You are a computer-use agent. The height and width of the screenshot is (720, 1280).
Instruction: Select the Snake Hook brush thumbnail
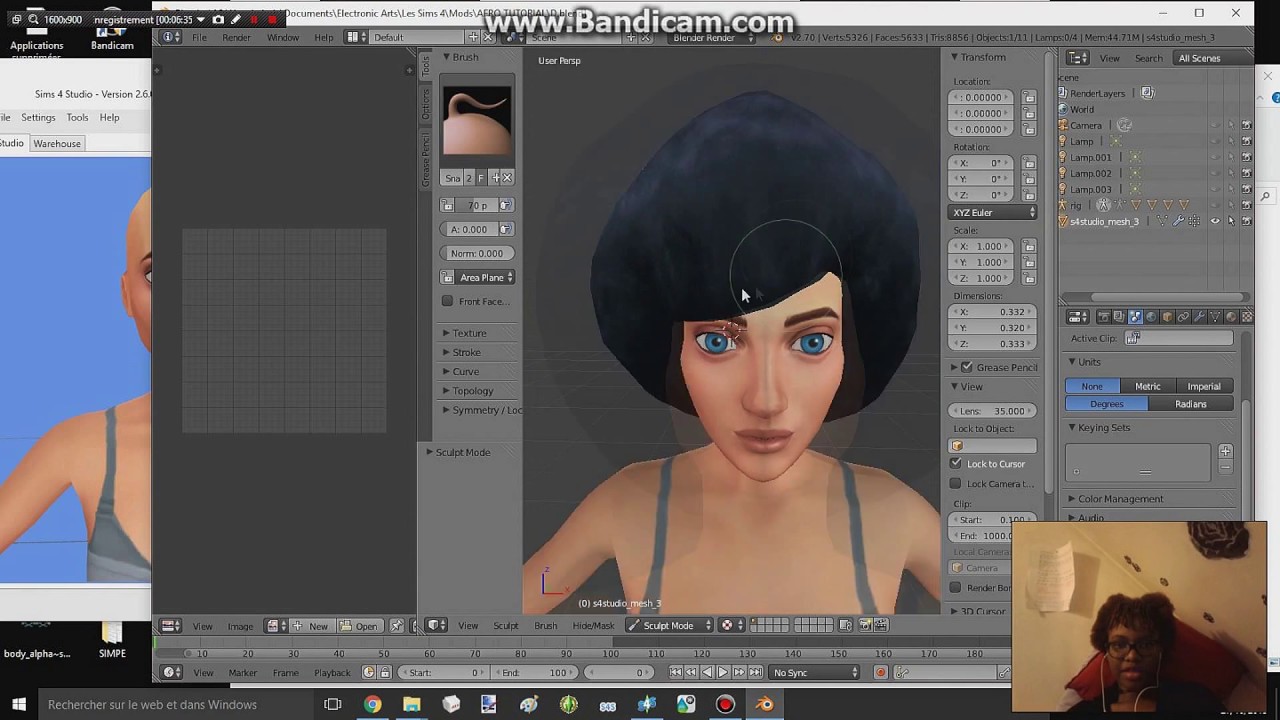(x=477, y=121)
